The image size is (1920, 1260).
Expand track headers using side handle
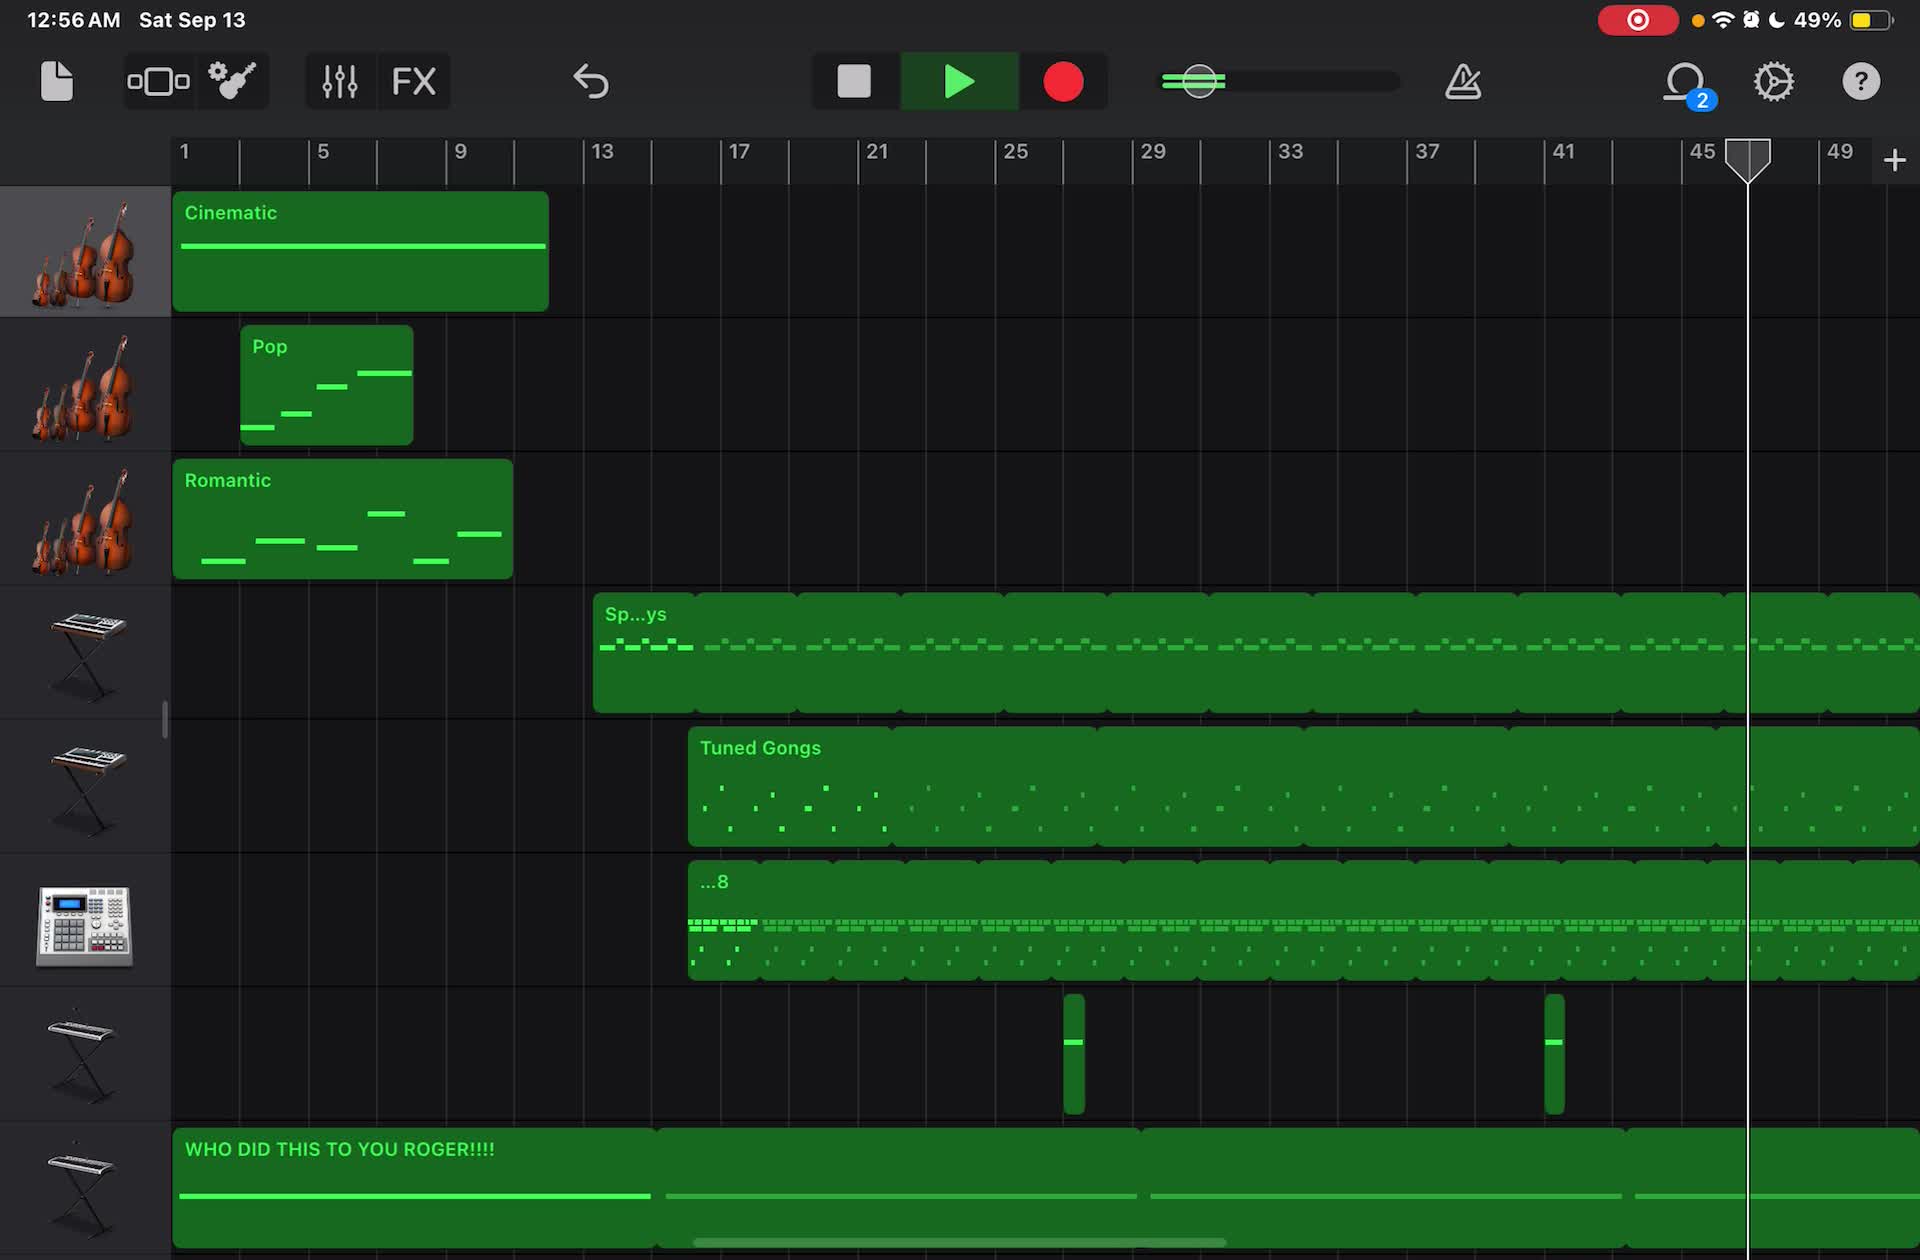(165, 719)
